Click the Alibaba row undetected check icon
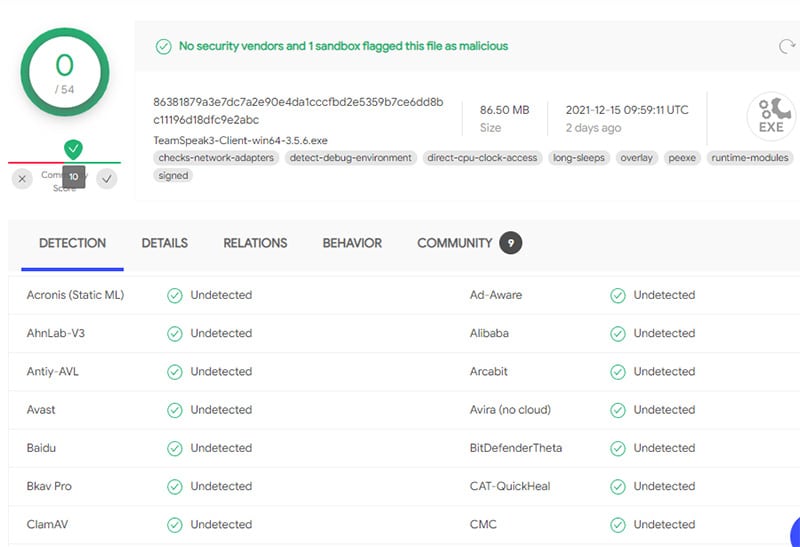Image resolution: width=800 pixels, height=547 pixels. pyautogui.click(x=618, y=334)
